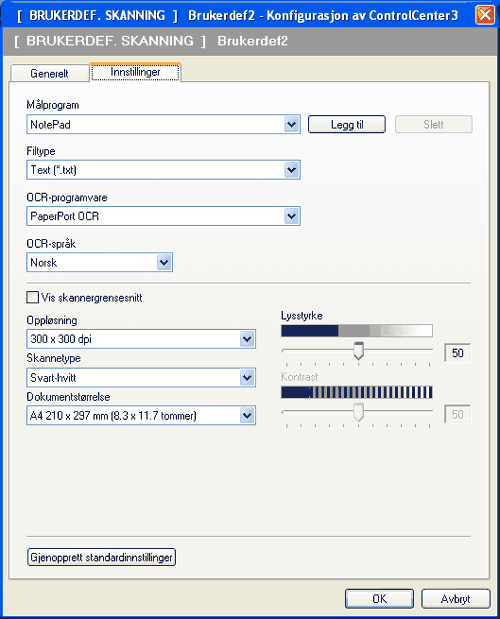Click the Kontrast value field showing 50
500x619 pixels.
click(457, 414)
